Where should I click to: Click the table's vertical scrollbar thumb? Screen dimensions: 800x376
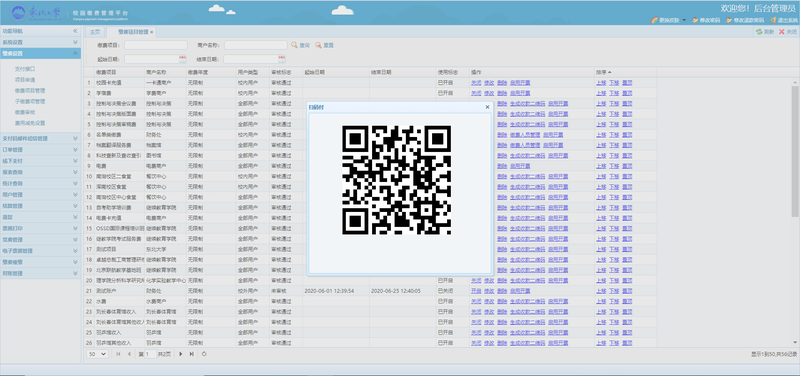[795, 151]
